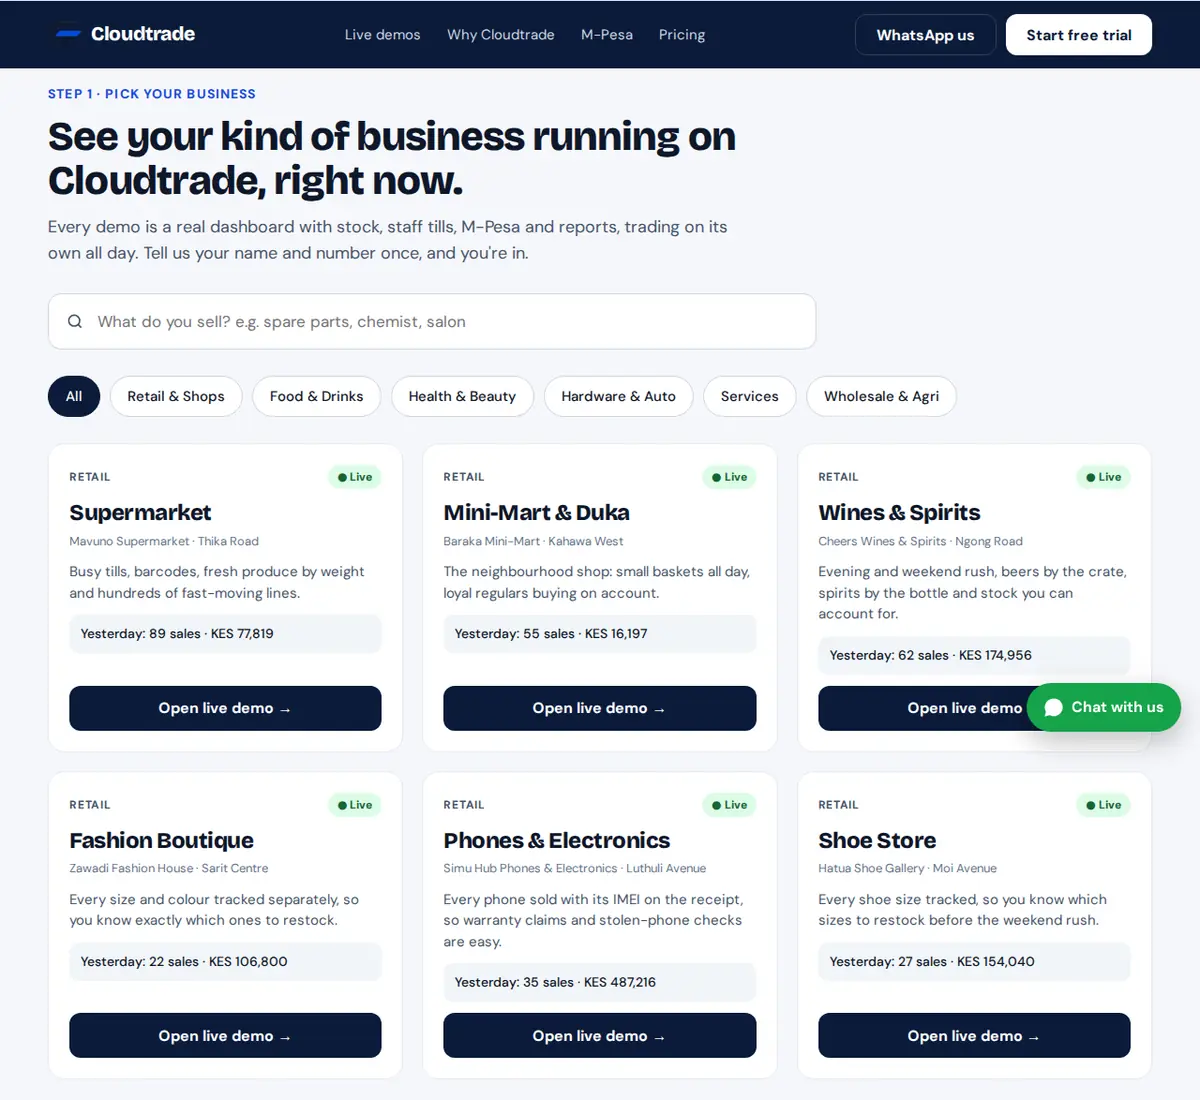Image resolution: width=1200 pixels, height=1100 pixels.
Task: Open live demo for Supermarket
Action: click(225, 708)
